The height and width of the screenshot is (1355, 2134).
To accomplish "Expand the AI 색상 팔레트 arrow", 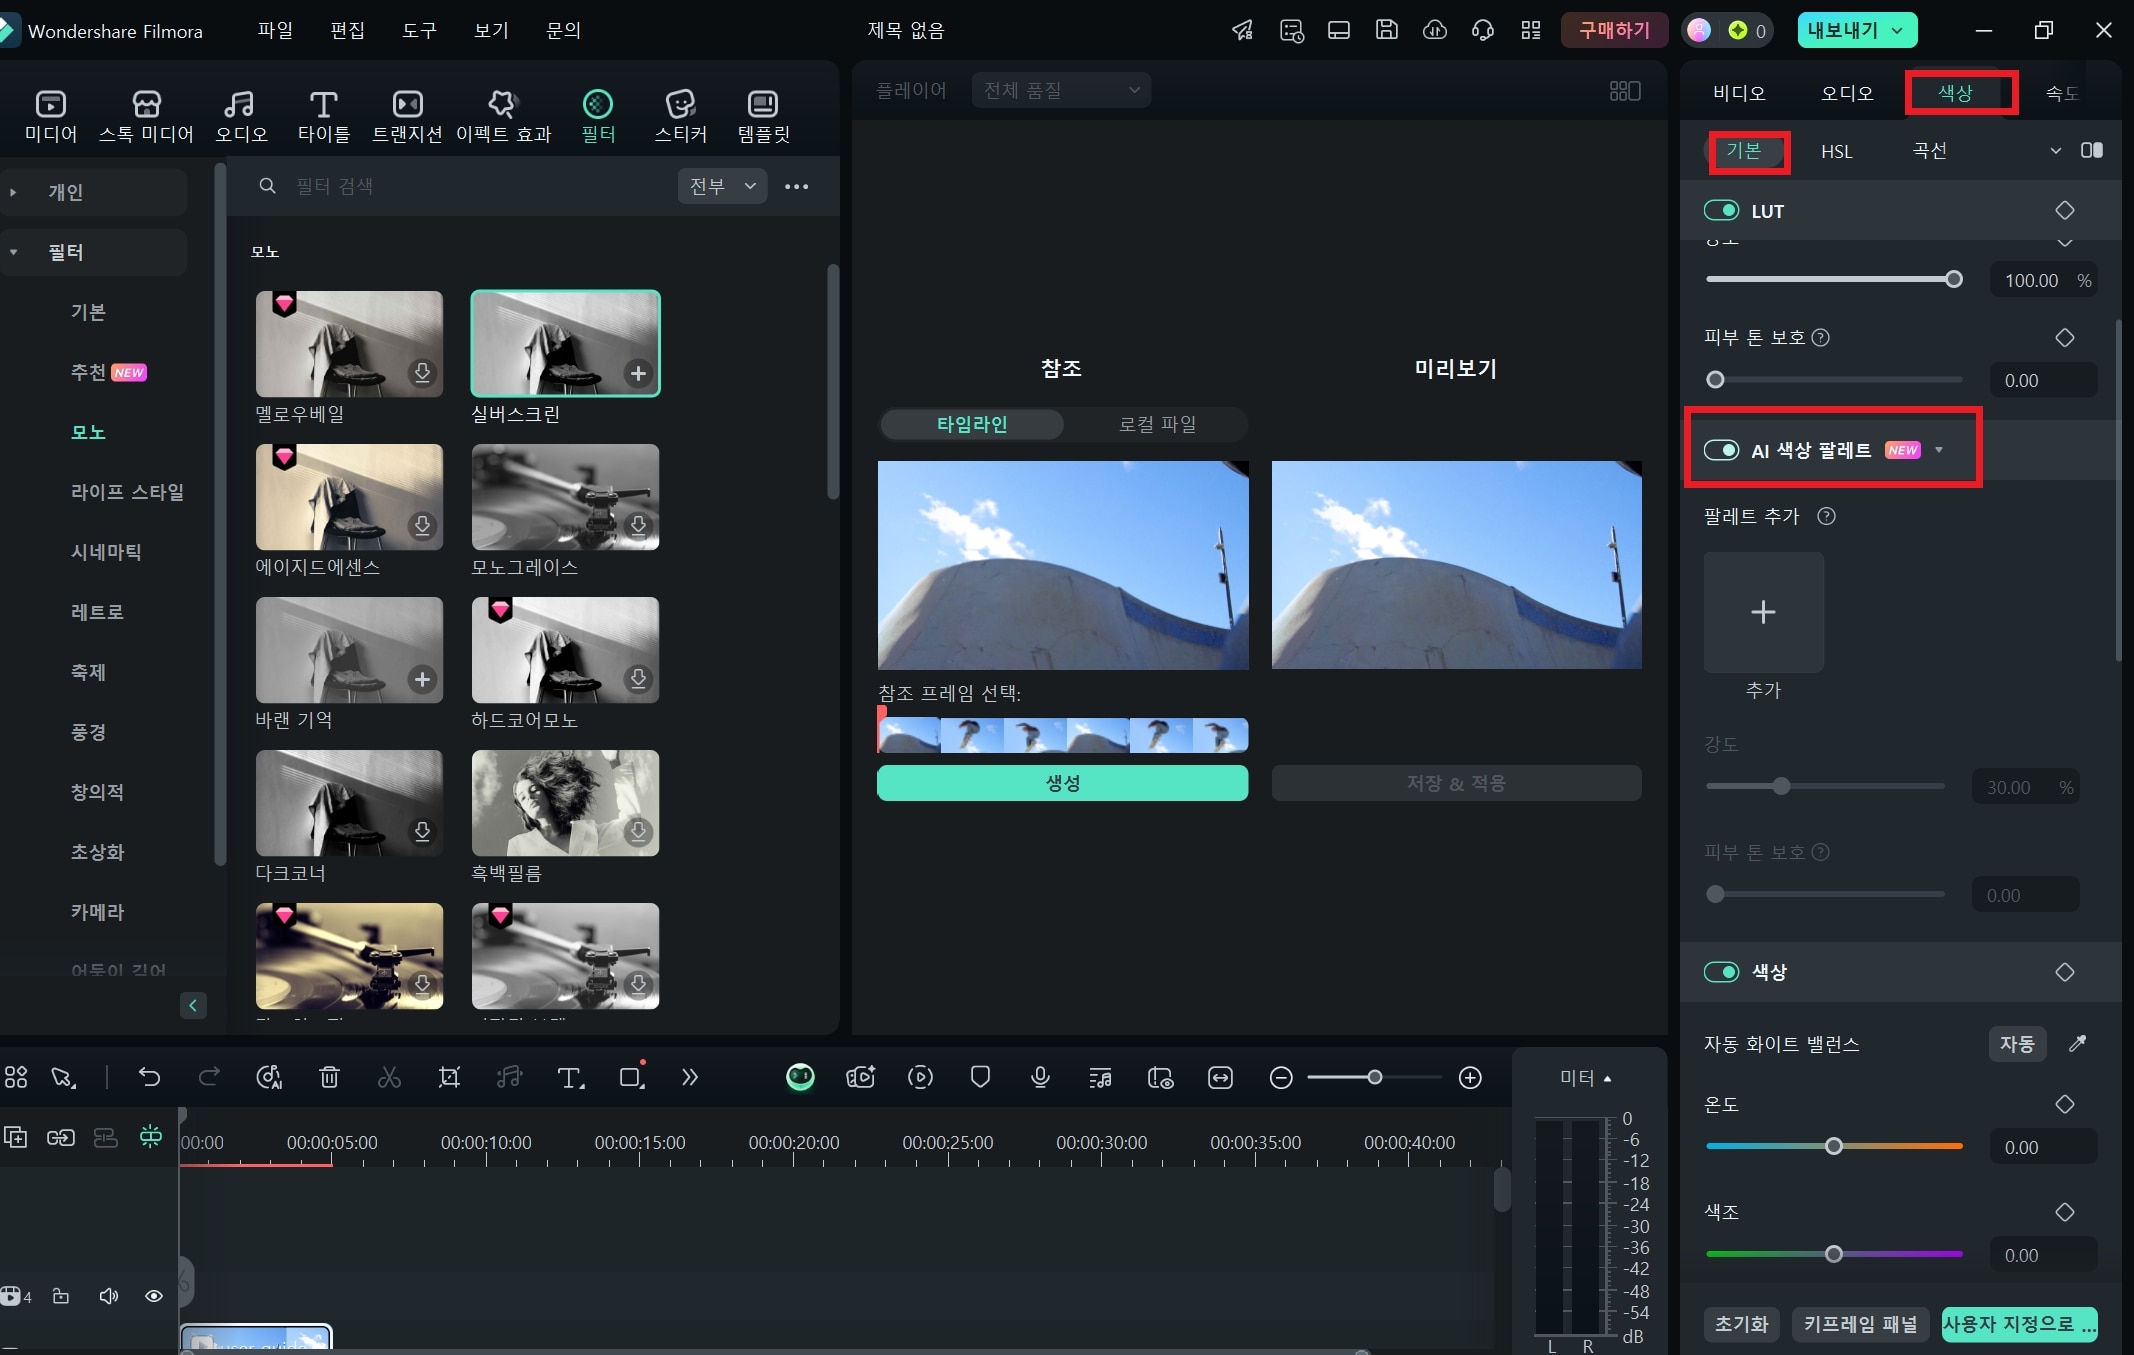I will click(x=1939, y=450).
